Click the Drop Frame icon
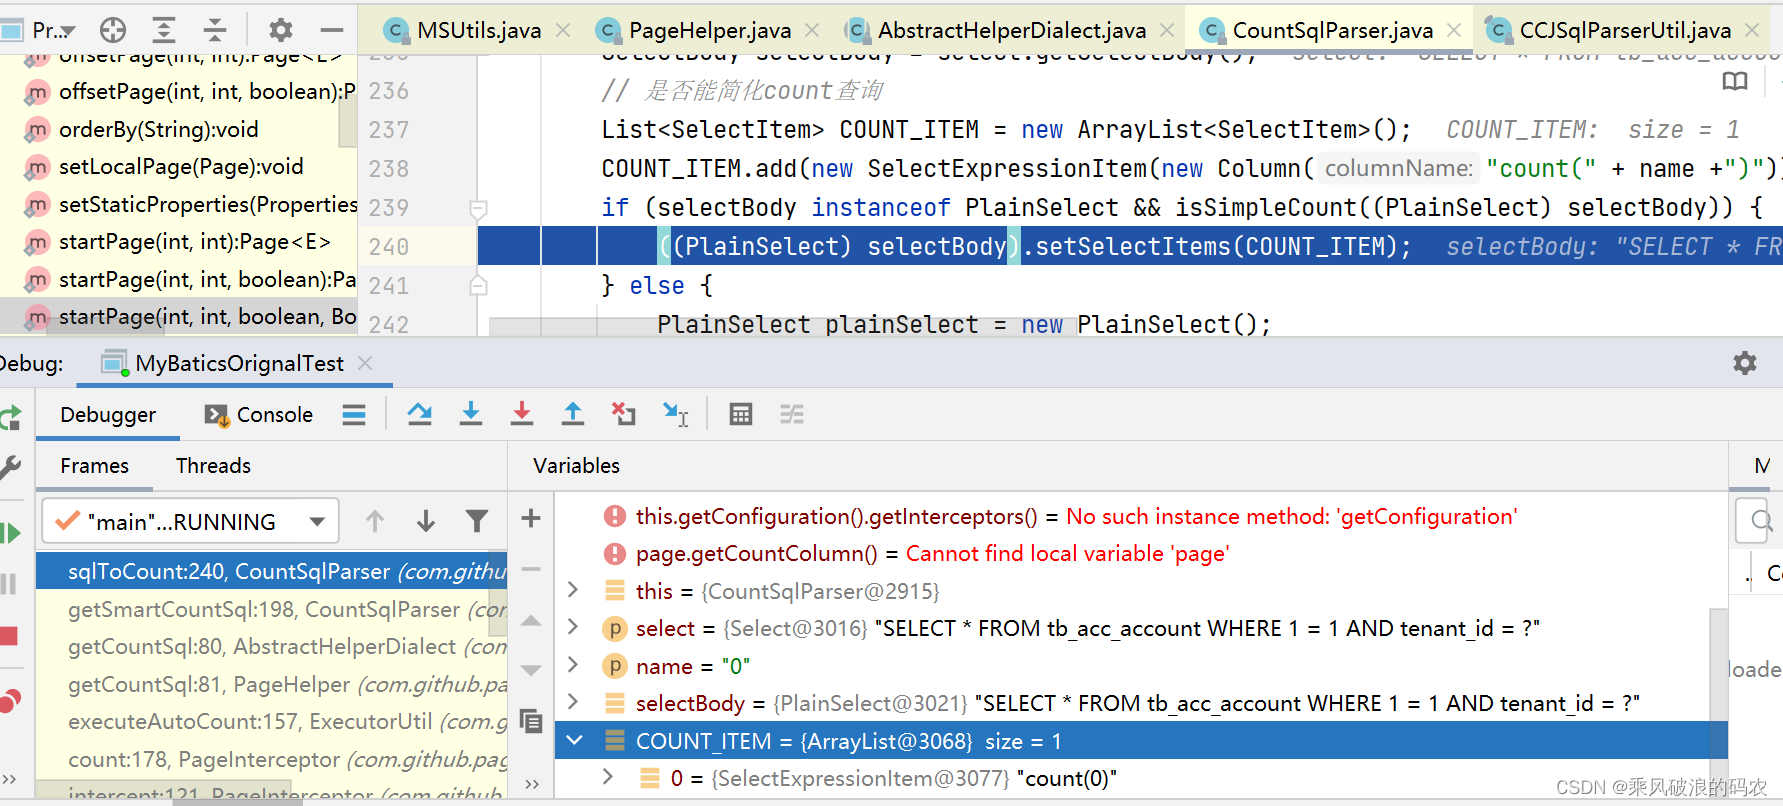Image resolution: width=1783 pixels, height=806 pixels. click(624, 414)
